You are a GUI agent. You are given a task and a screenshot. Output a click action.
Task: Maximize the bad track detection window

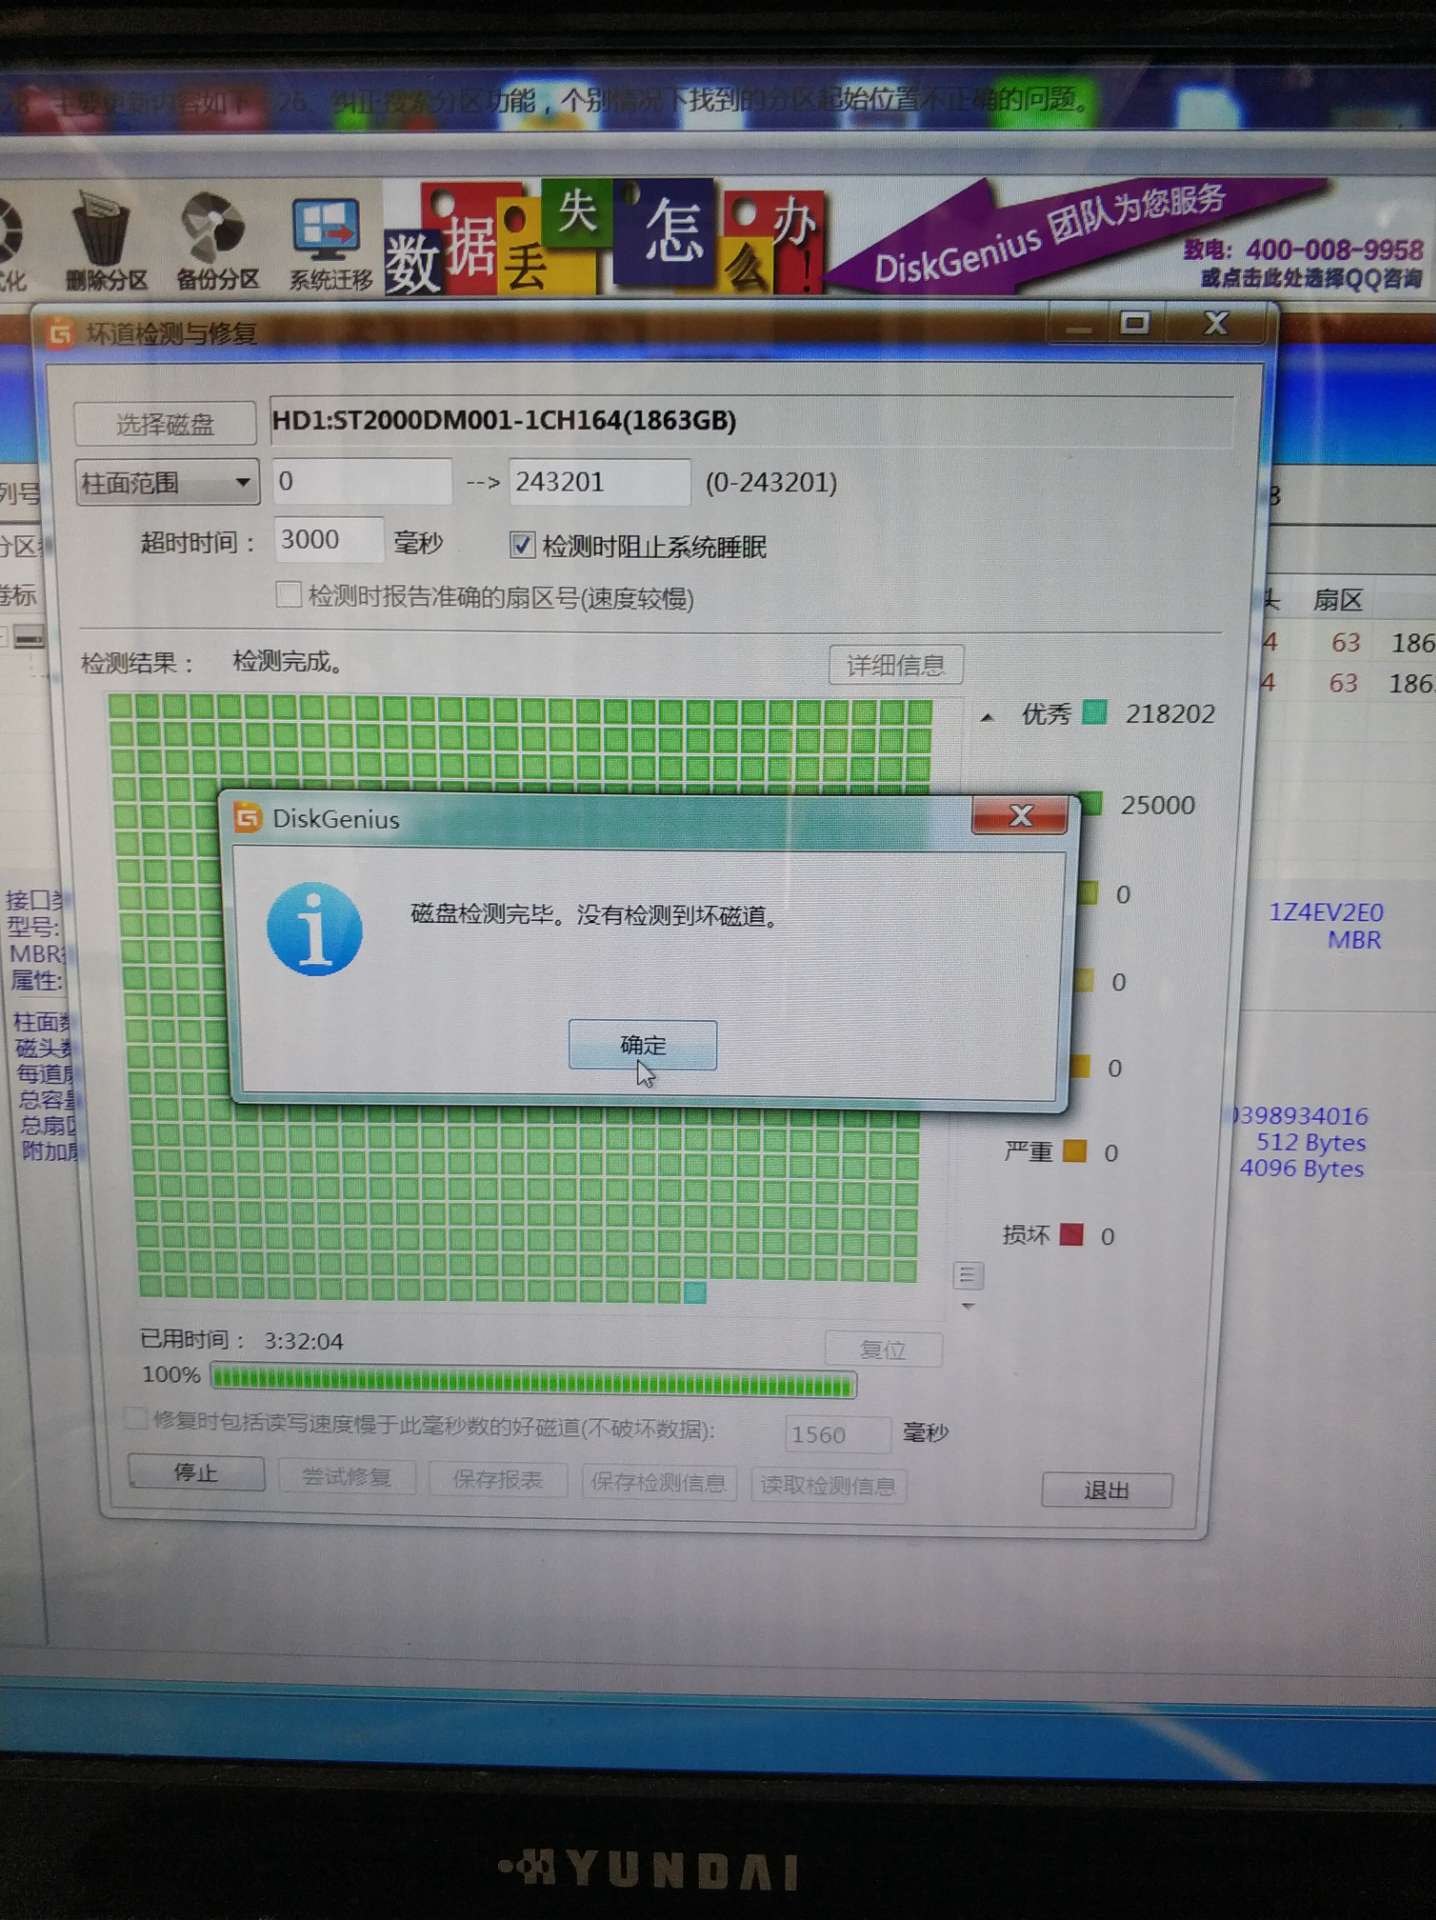(x=1135, y=323)
